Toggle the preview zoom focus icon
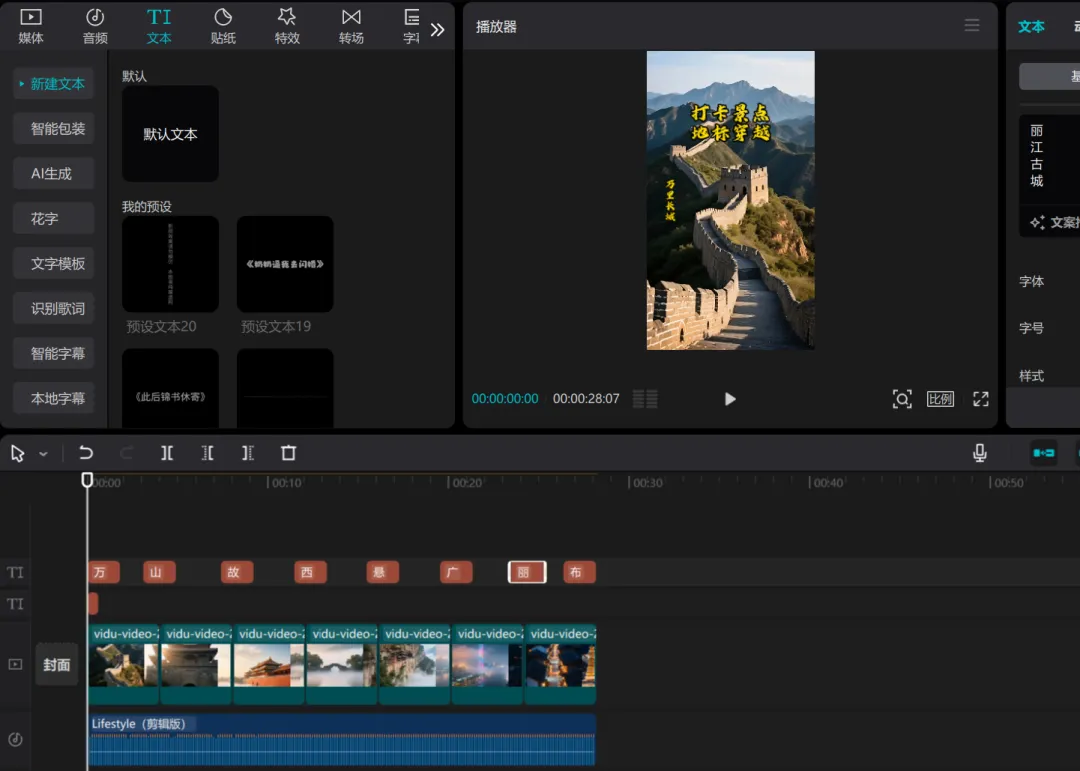The height and width of the screenshot is (771, 1080). [x=902, y=399]
